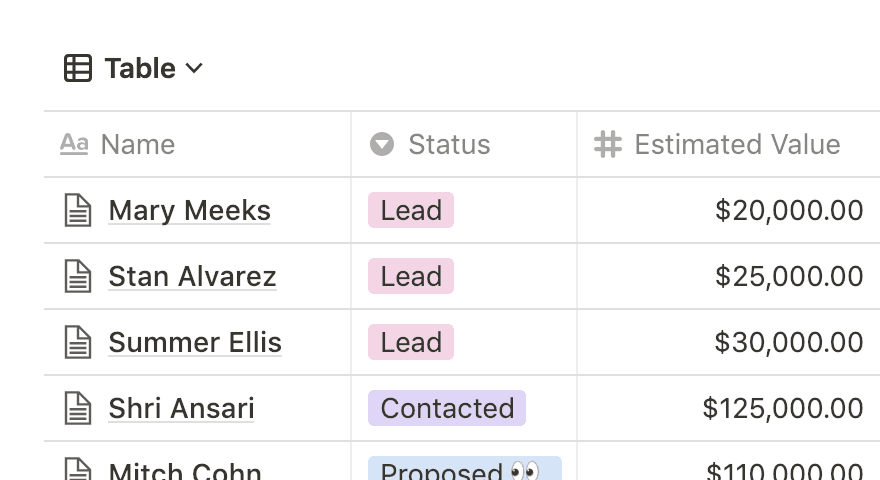Click the Status column select icon
Image resolution: width=880 pixels, height=480 pixels.
pyautogui.click(x=382, y=144)
